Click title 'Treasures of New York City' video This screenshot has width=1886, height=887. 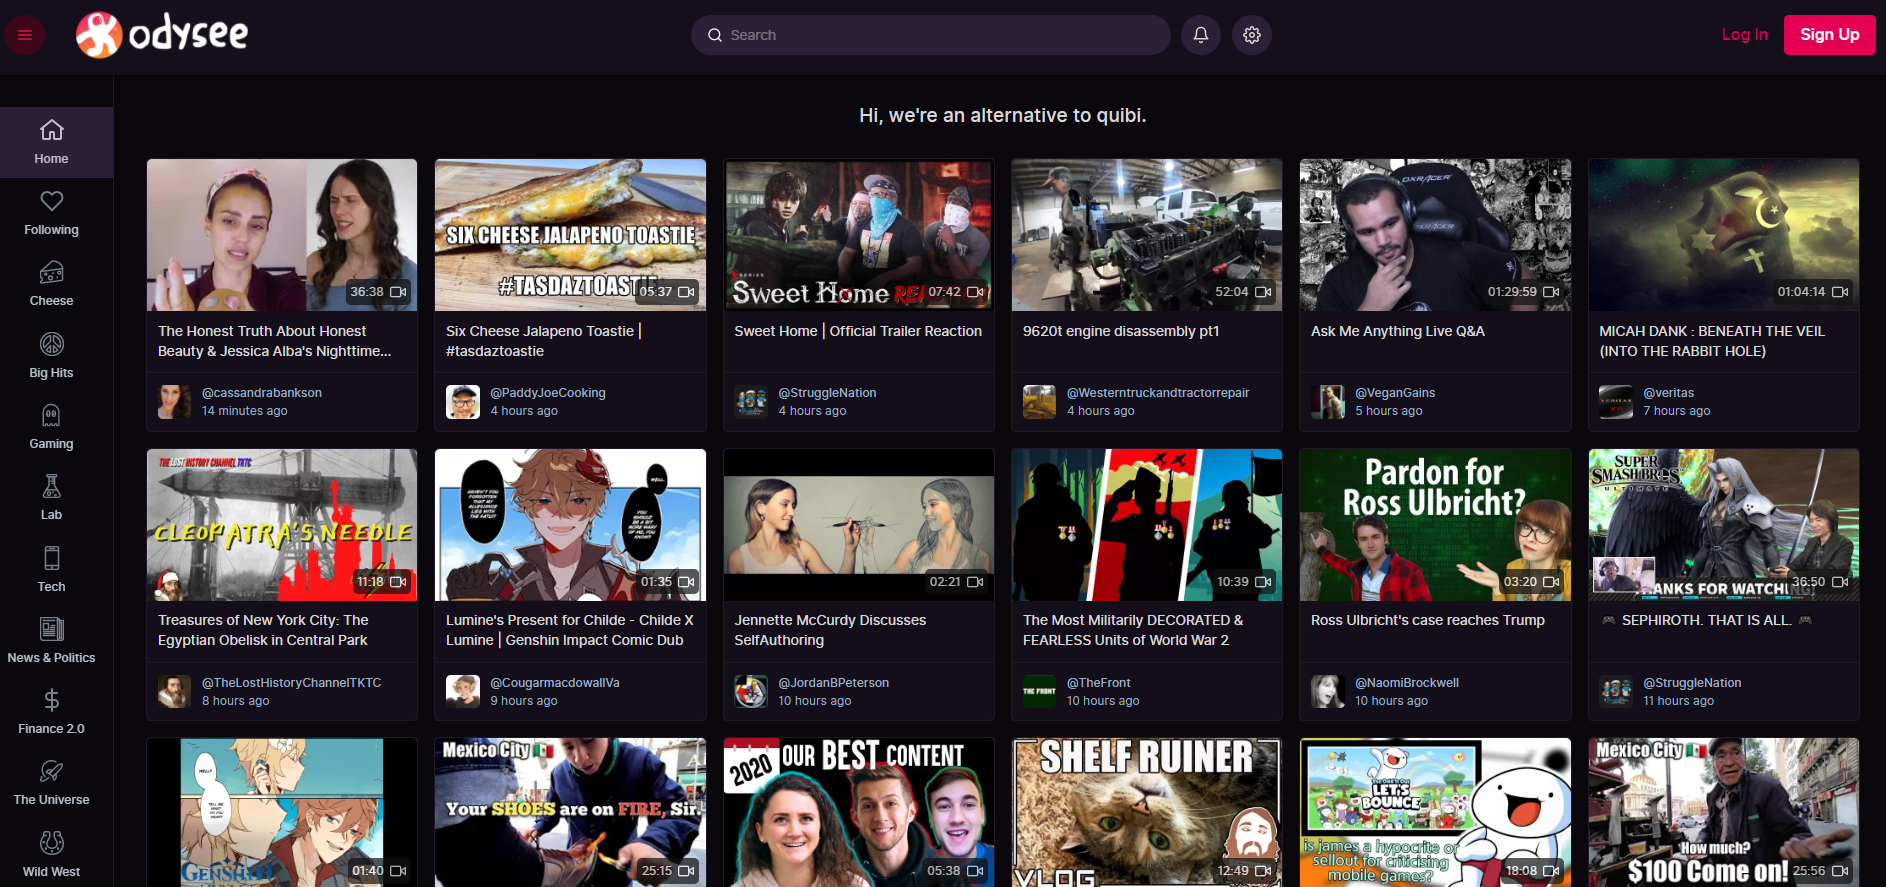pos(263,630)
